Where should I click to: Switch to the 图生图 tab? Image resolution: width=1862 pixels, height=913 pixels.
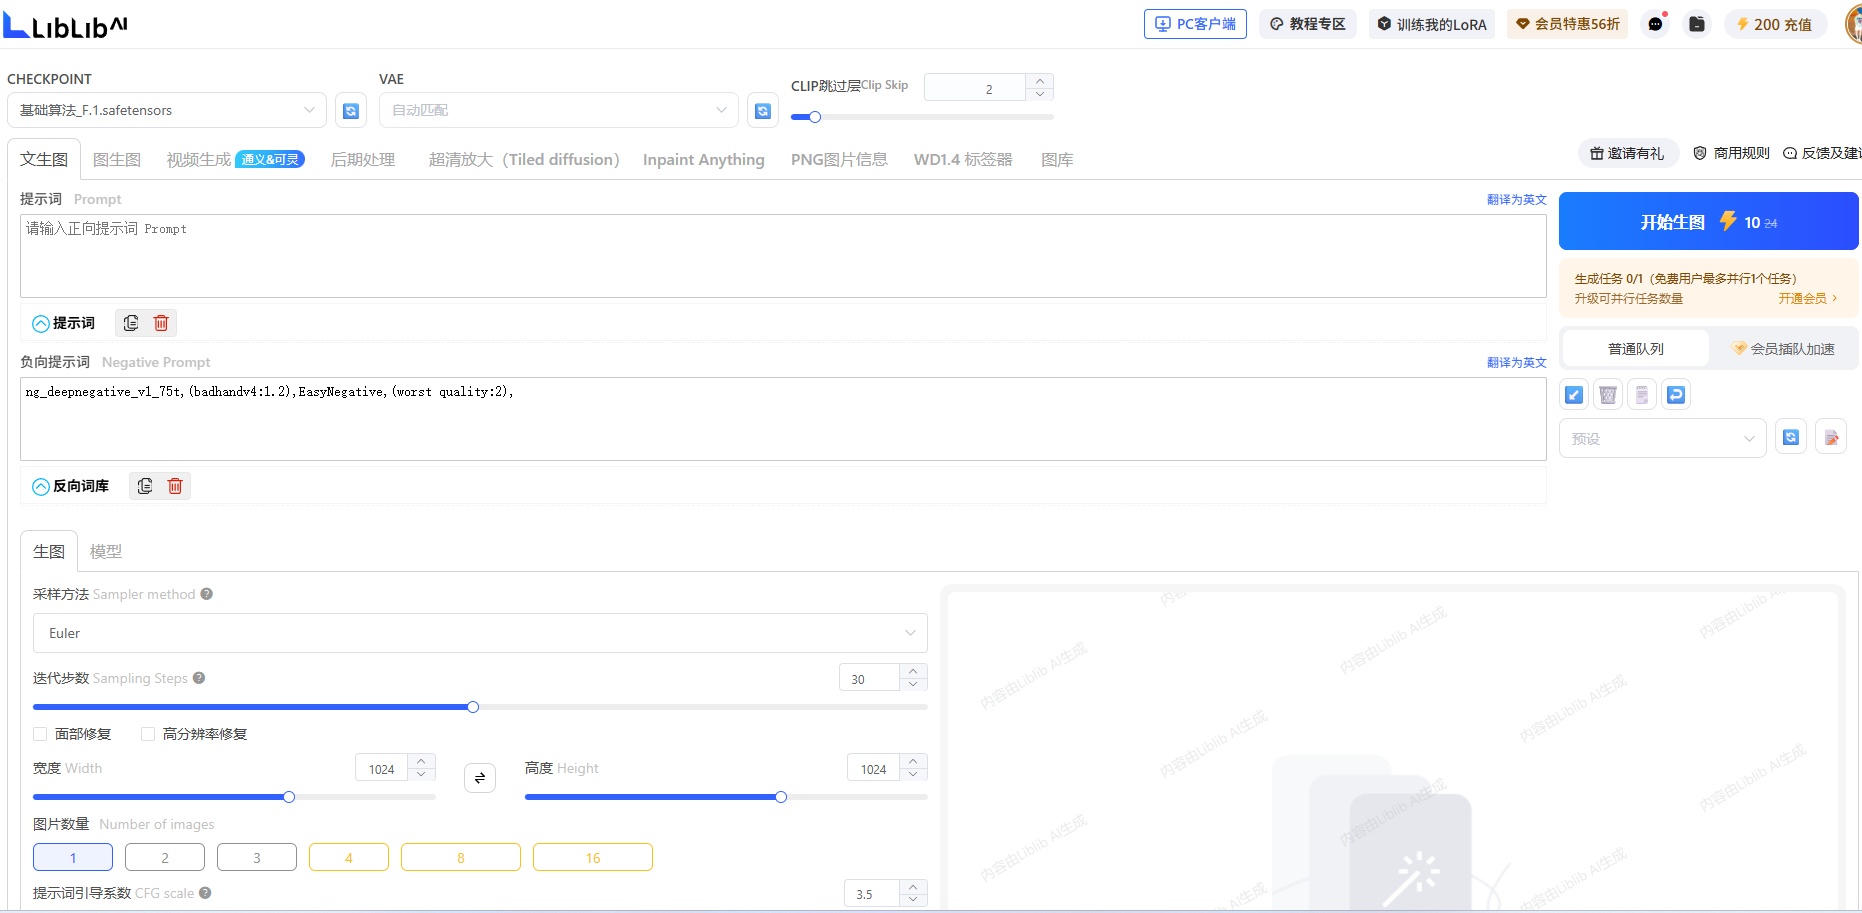tap(117, 160)
